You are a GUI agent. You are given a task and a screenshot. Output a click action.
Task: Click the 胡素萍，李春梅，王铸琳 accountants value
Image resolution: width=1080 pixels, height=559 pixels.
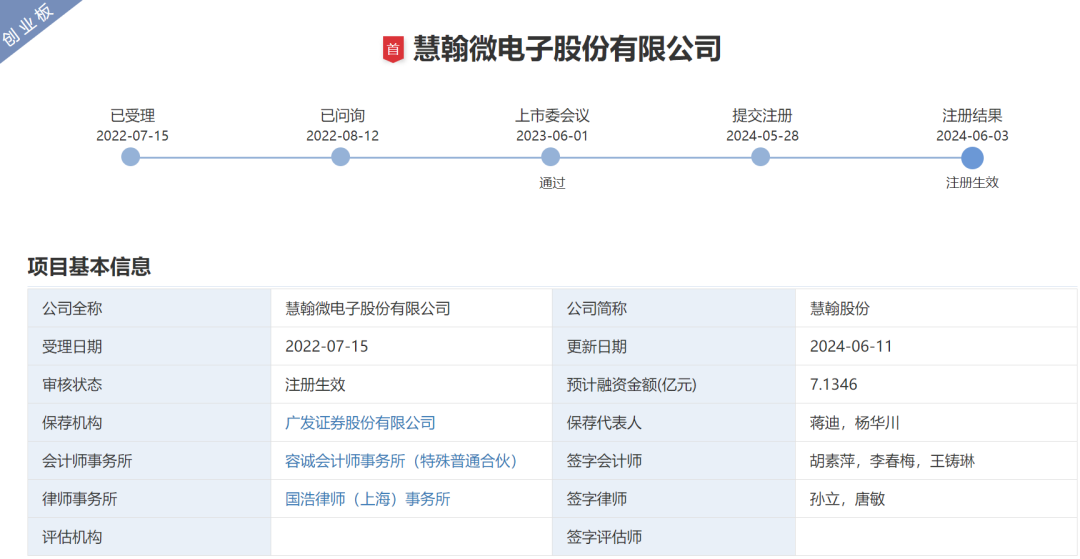893,461
